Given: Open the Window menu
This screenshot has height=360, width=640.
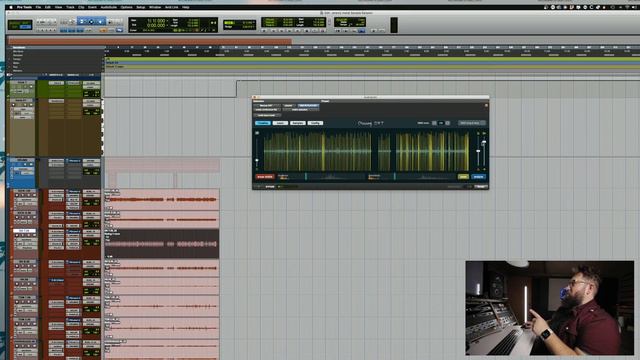Looking at the screenshot, I should point(155,7).
